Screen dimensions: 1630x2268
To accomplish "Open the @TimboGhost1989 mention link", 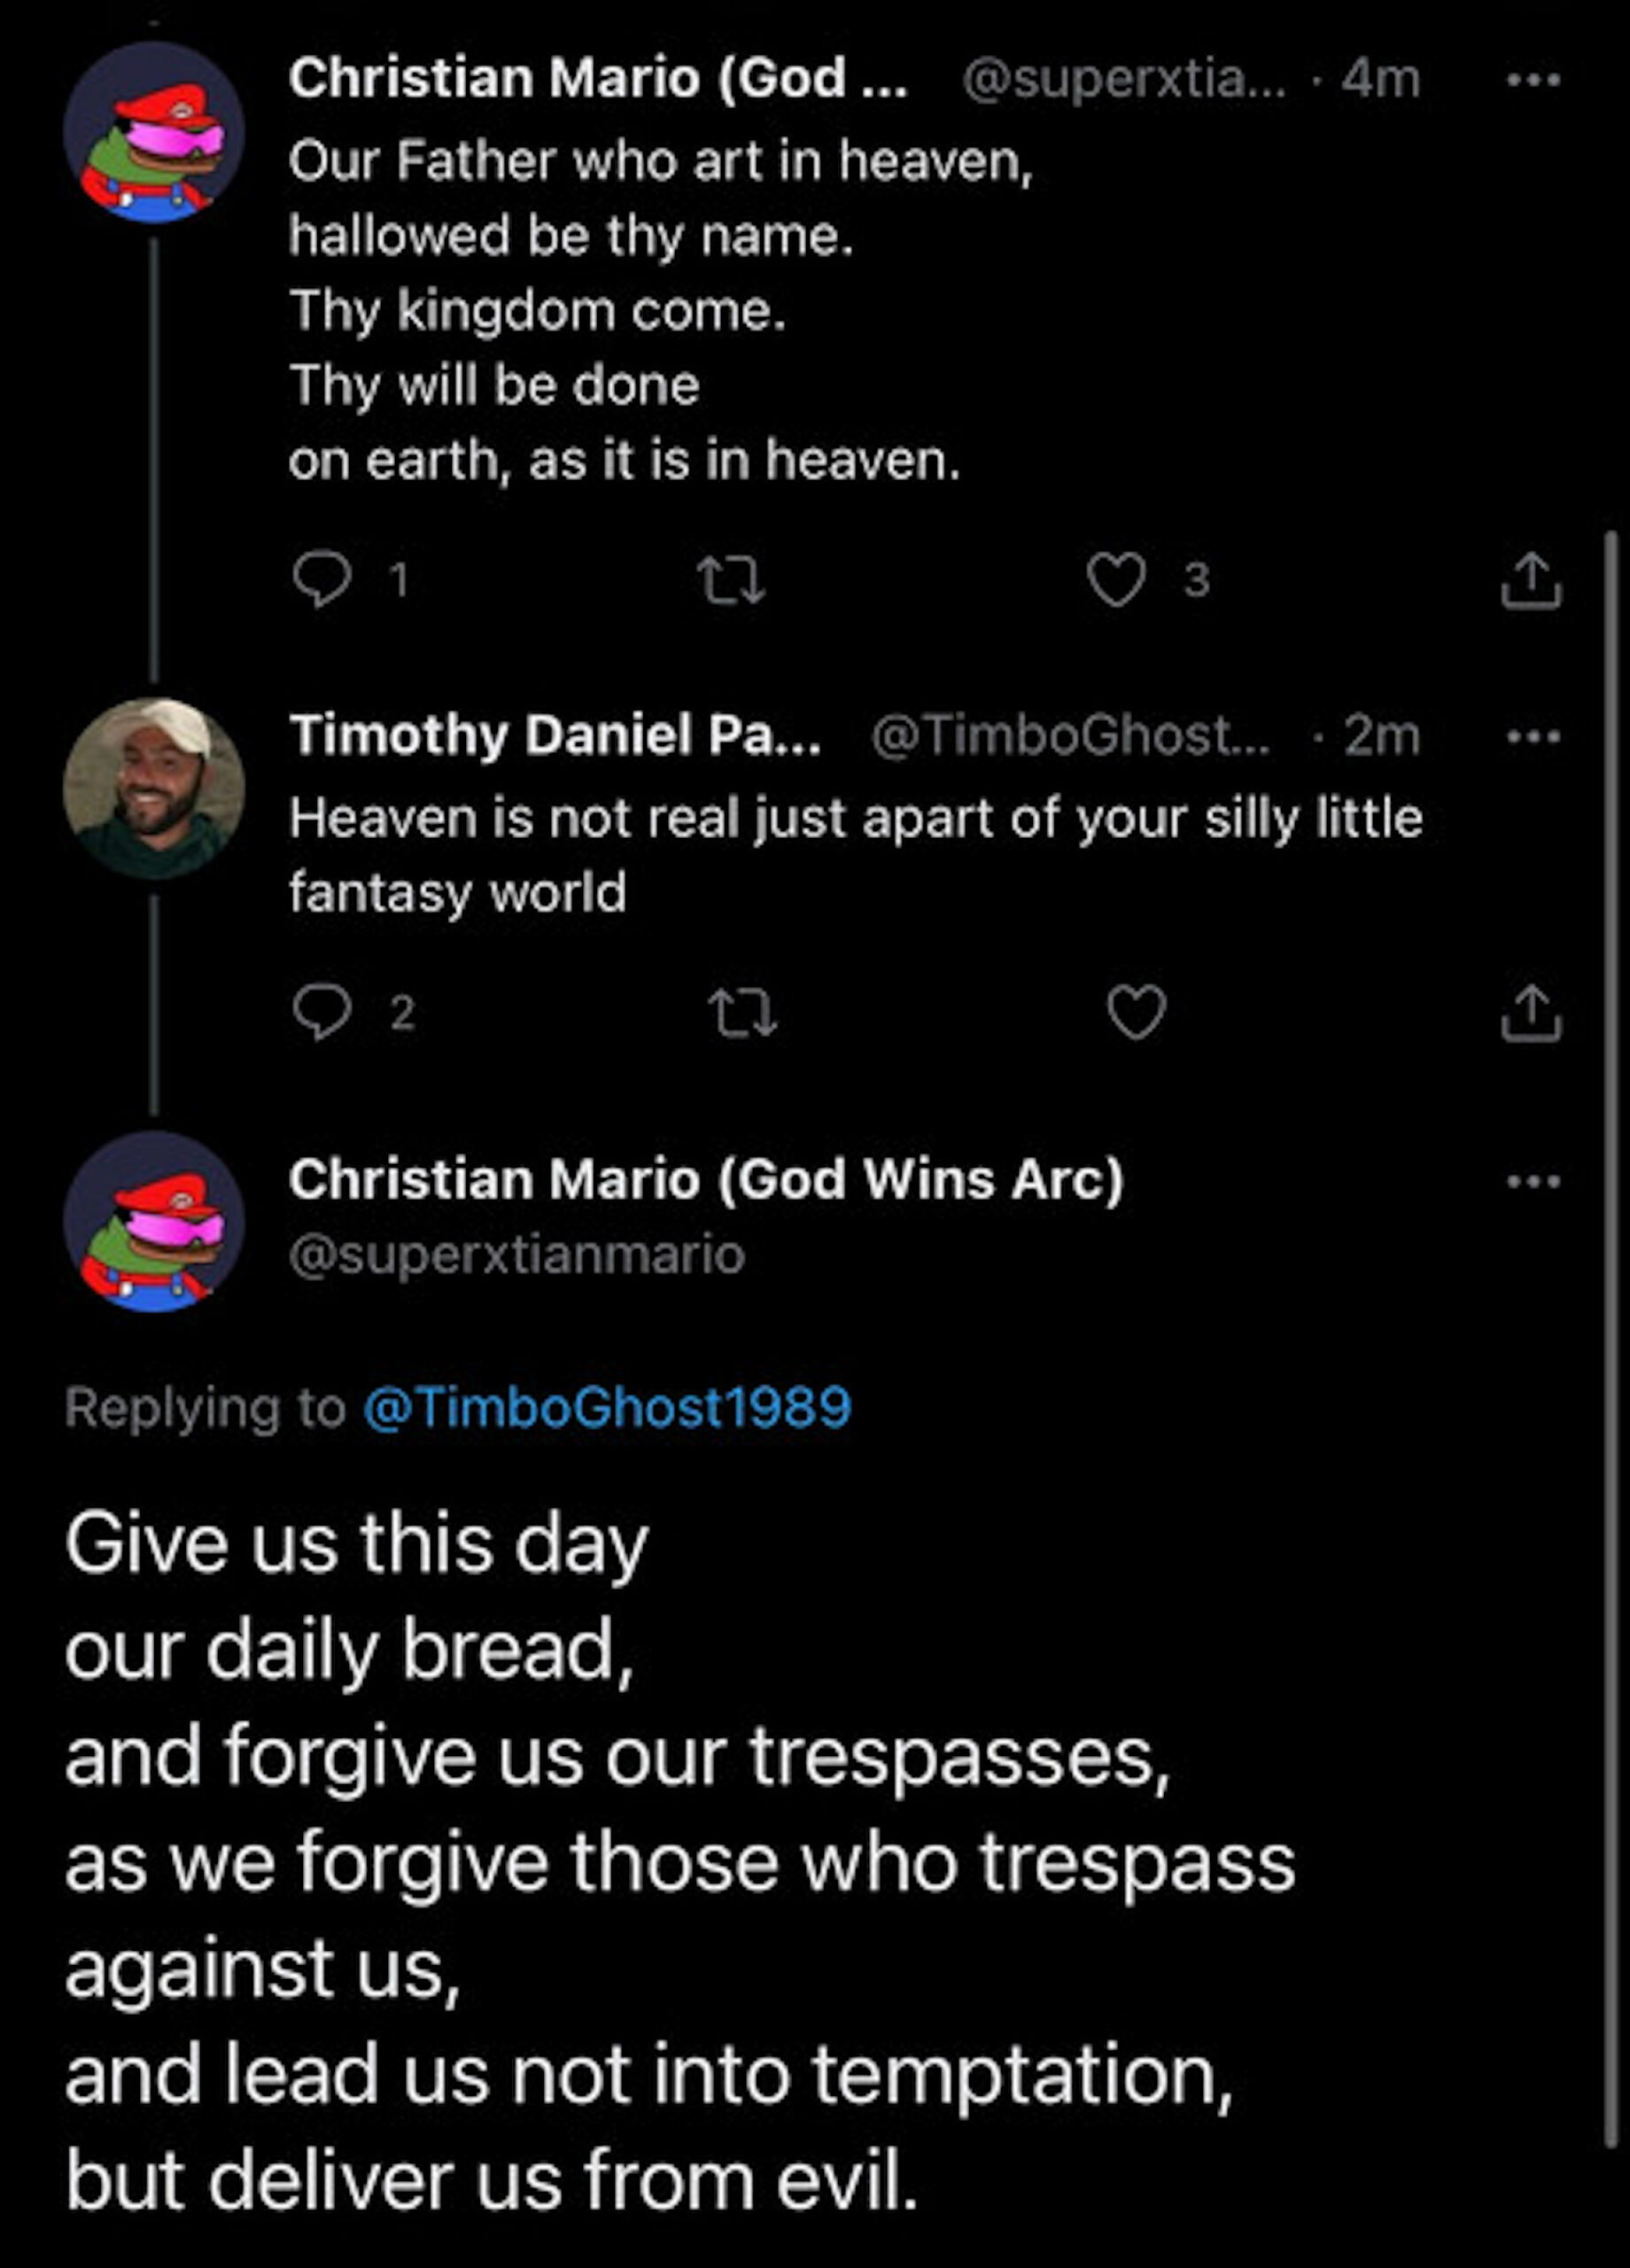I will [607, 1407].
